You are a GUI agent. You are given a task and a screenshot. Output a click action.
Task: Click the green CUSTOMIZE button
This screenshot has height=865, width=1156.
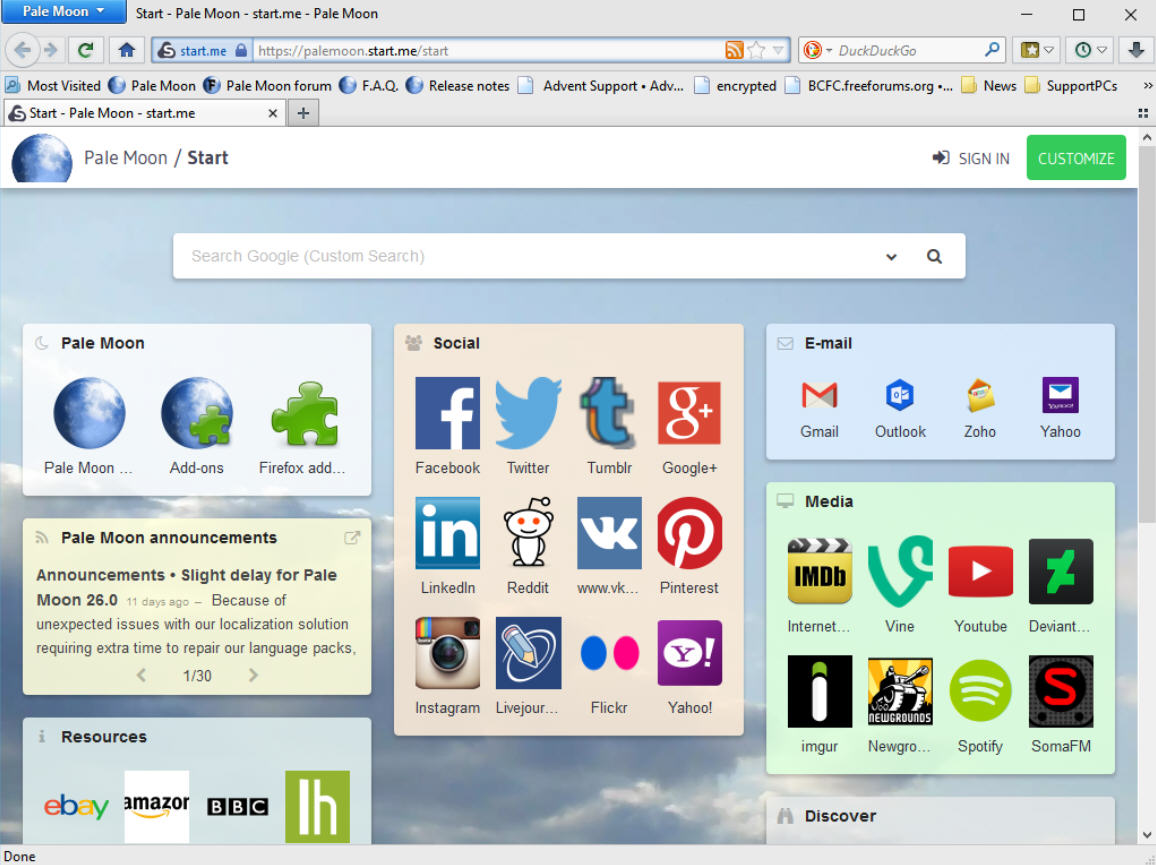(x=1076, y=157)
